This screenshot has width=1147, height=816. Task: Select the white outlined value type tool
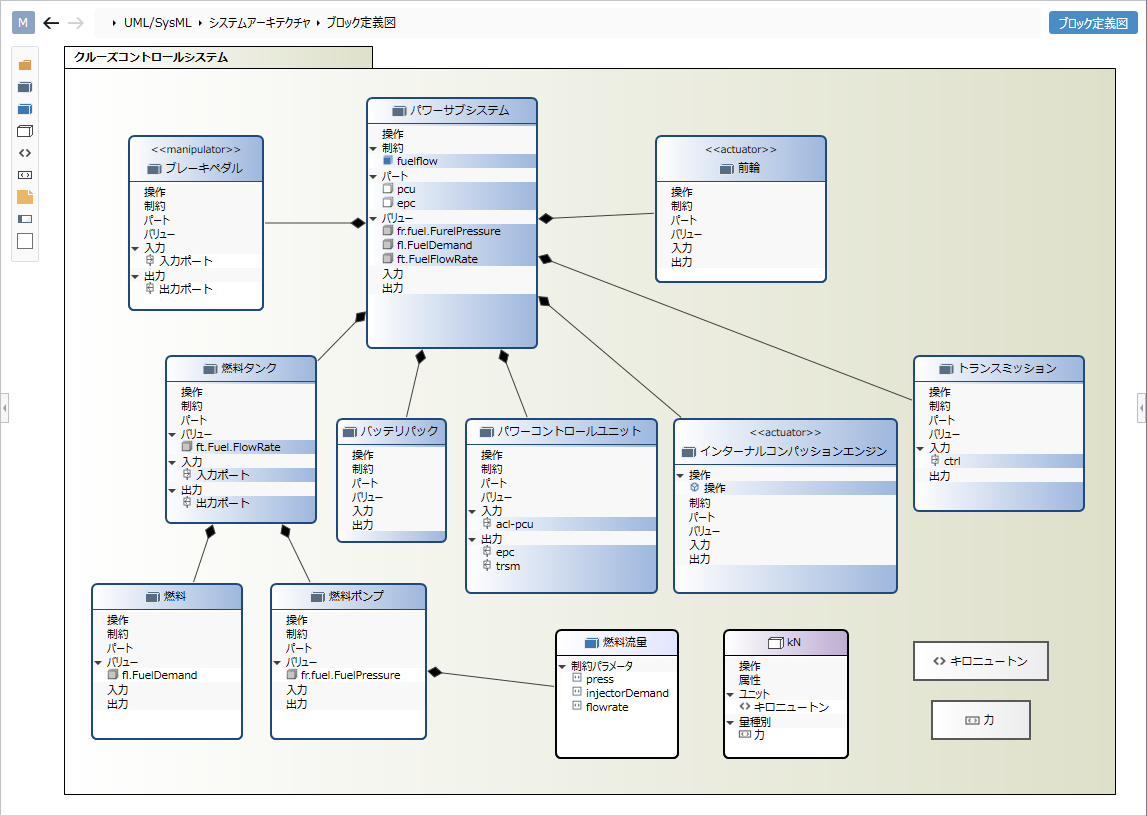[25, 131]
